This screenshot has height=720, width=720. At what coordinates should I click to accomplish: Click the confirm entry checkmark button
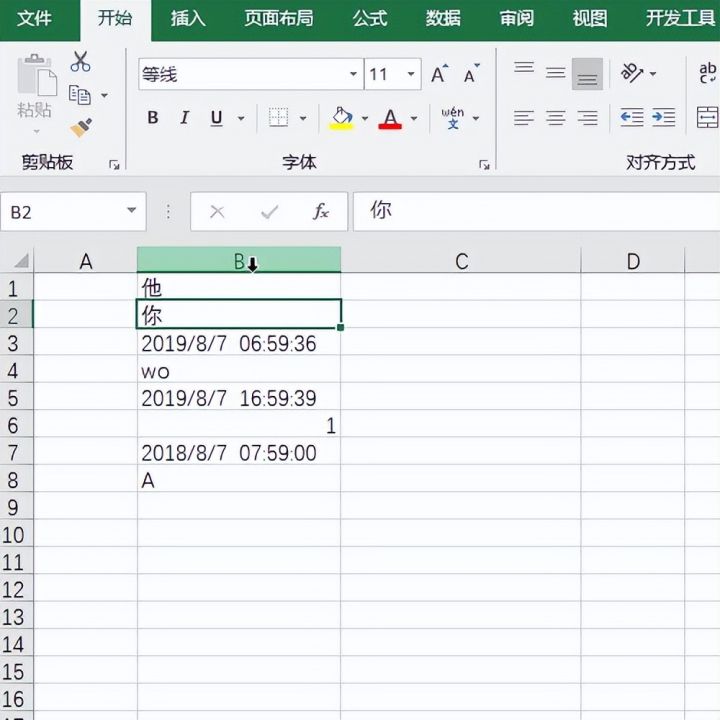pos(269,212)
